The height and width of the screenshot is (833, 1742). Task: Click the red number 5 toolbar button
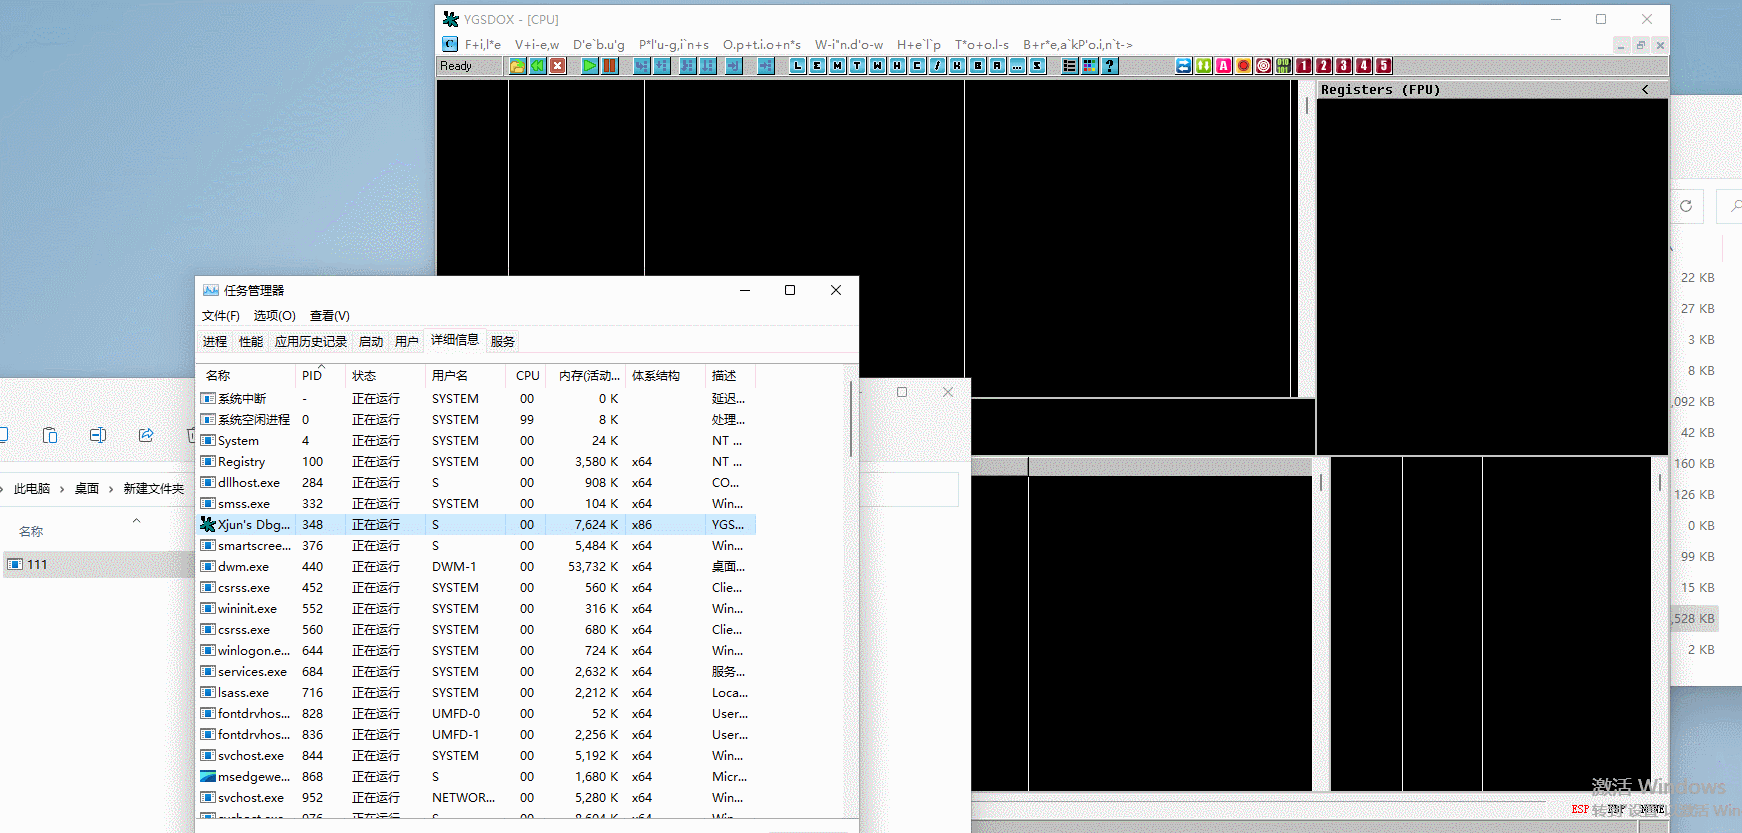tap(1384, 66)
